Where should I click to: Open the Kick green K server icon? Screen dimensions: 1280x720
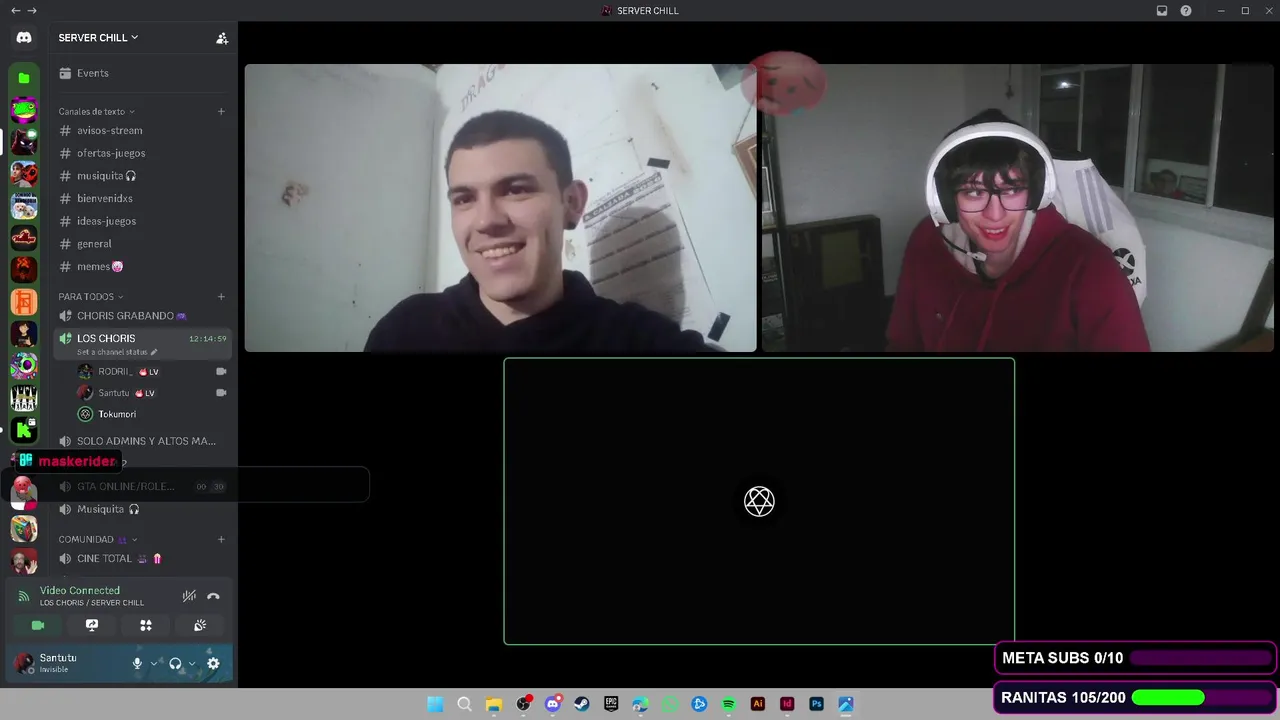[x=24, y=430]
